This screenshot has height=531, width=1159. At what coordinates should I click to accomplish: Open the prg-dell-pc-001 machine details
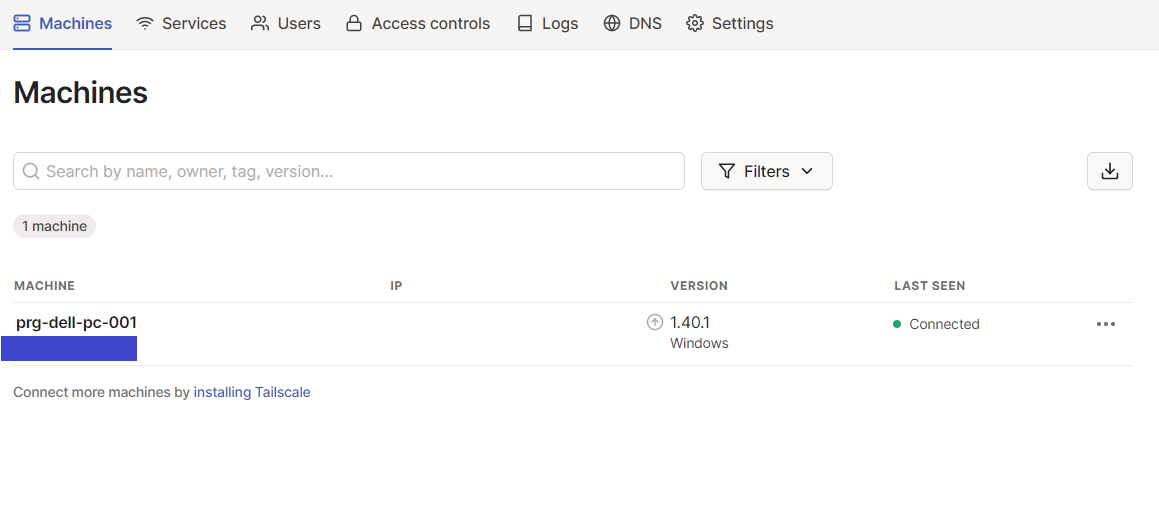click(76, 322)
